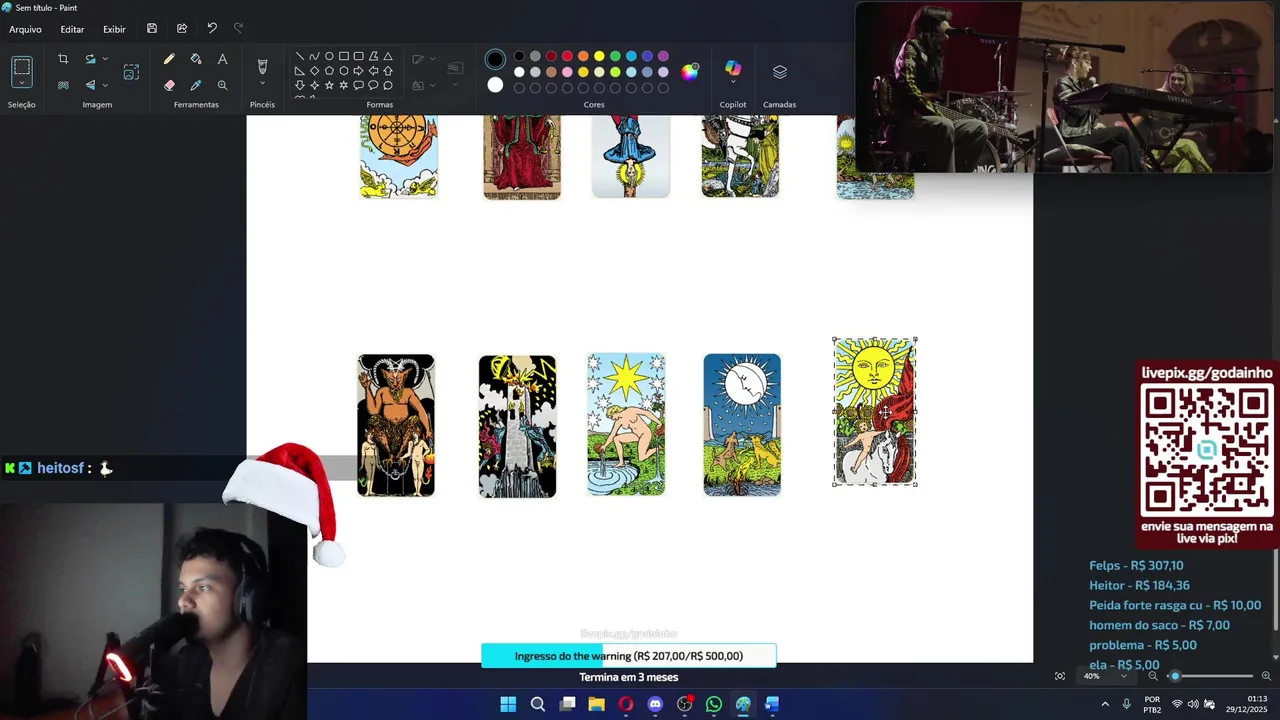Click The Tower tarot card image
The width and height of the screenshot is (1280, 720).
click(517, 426)
